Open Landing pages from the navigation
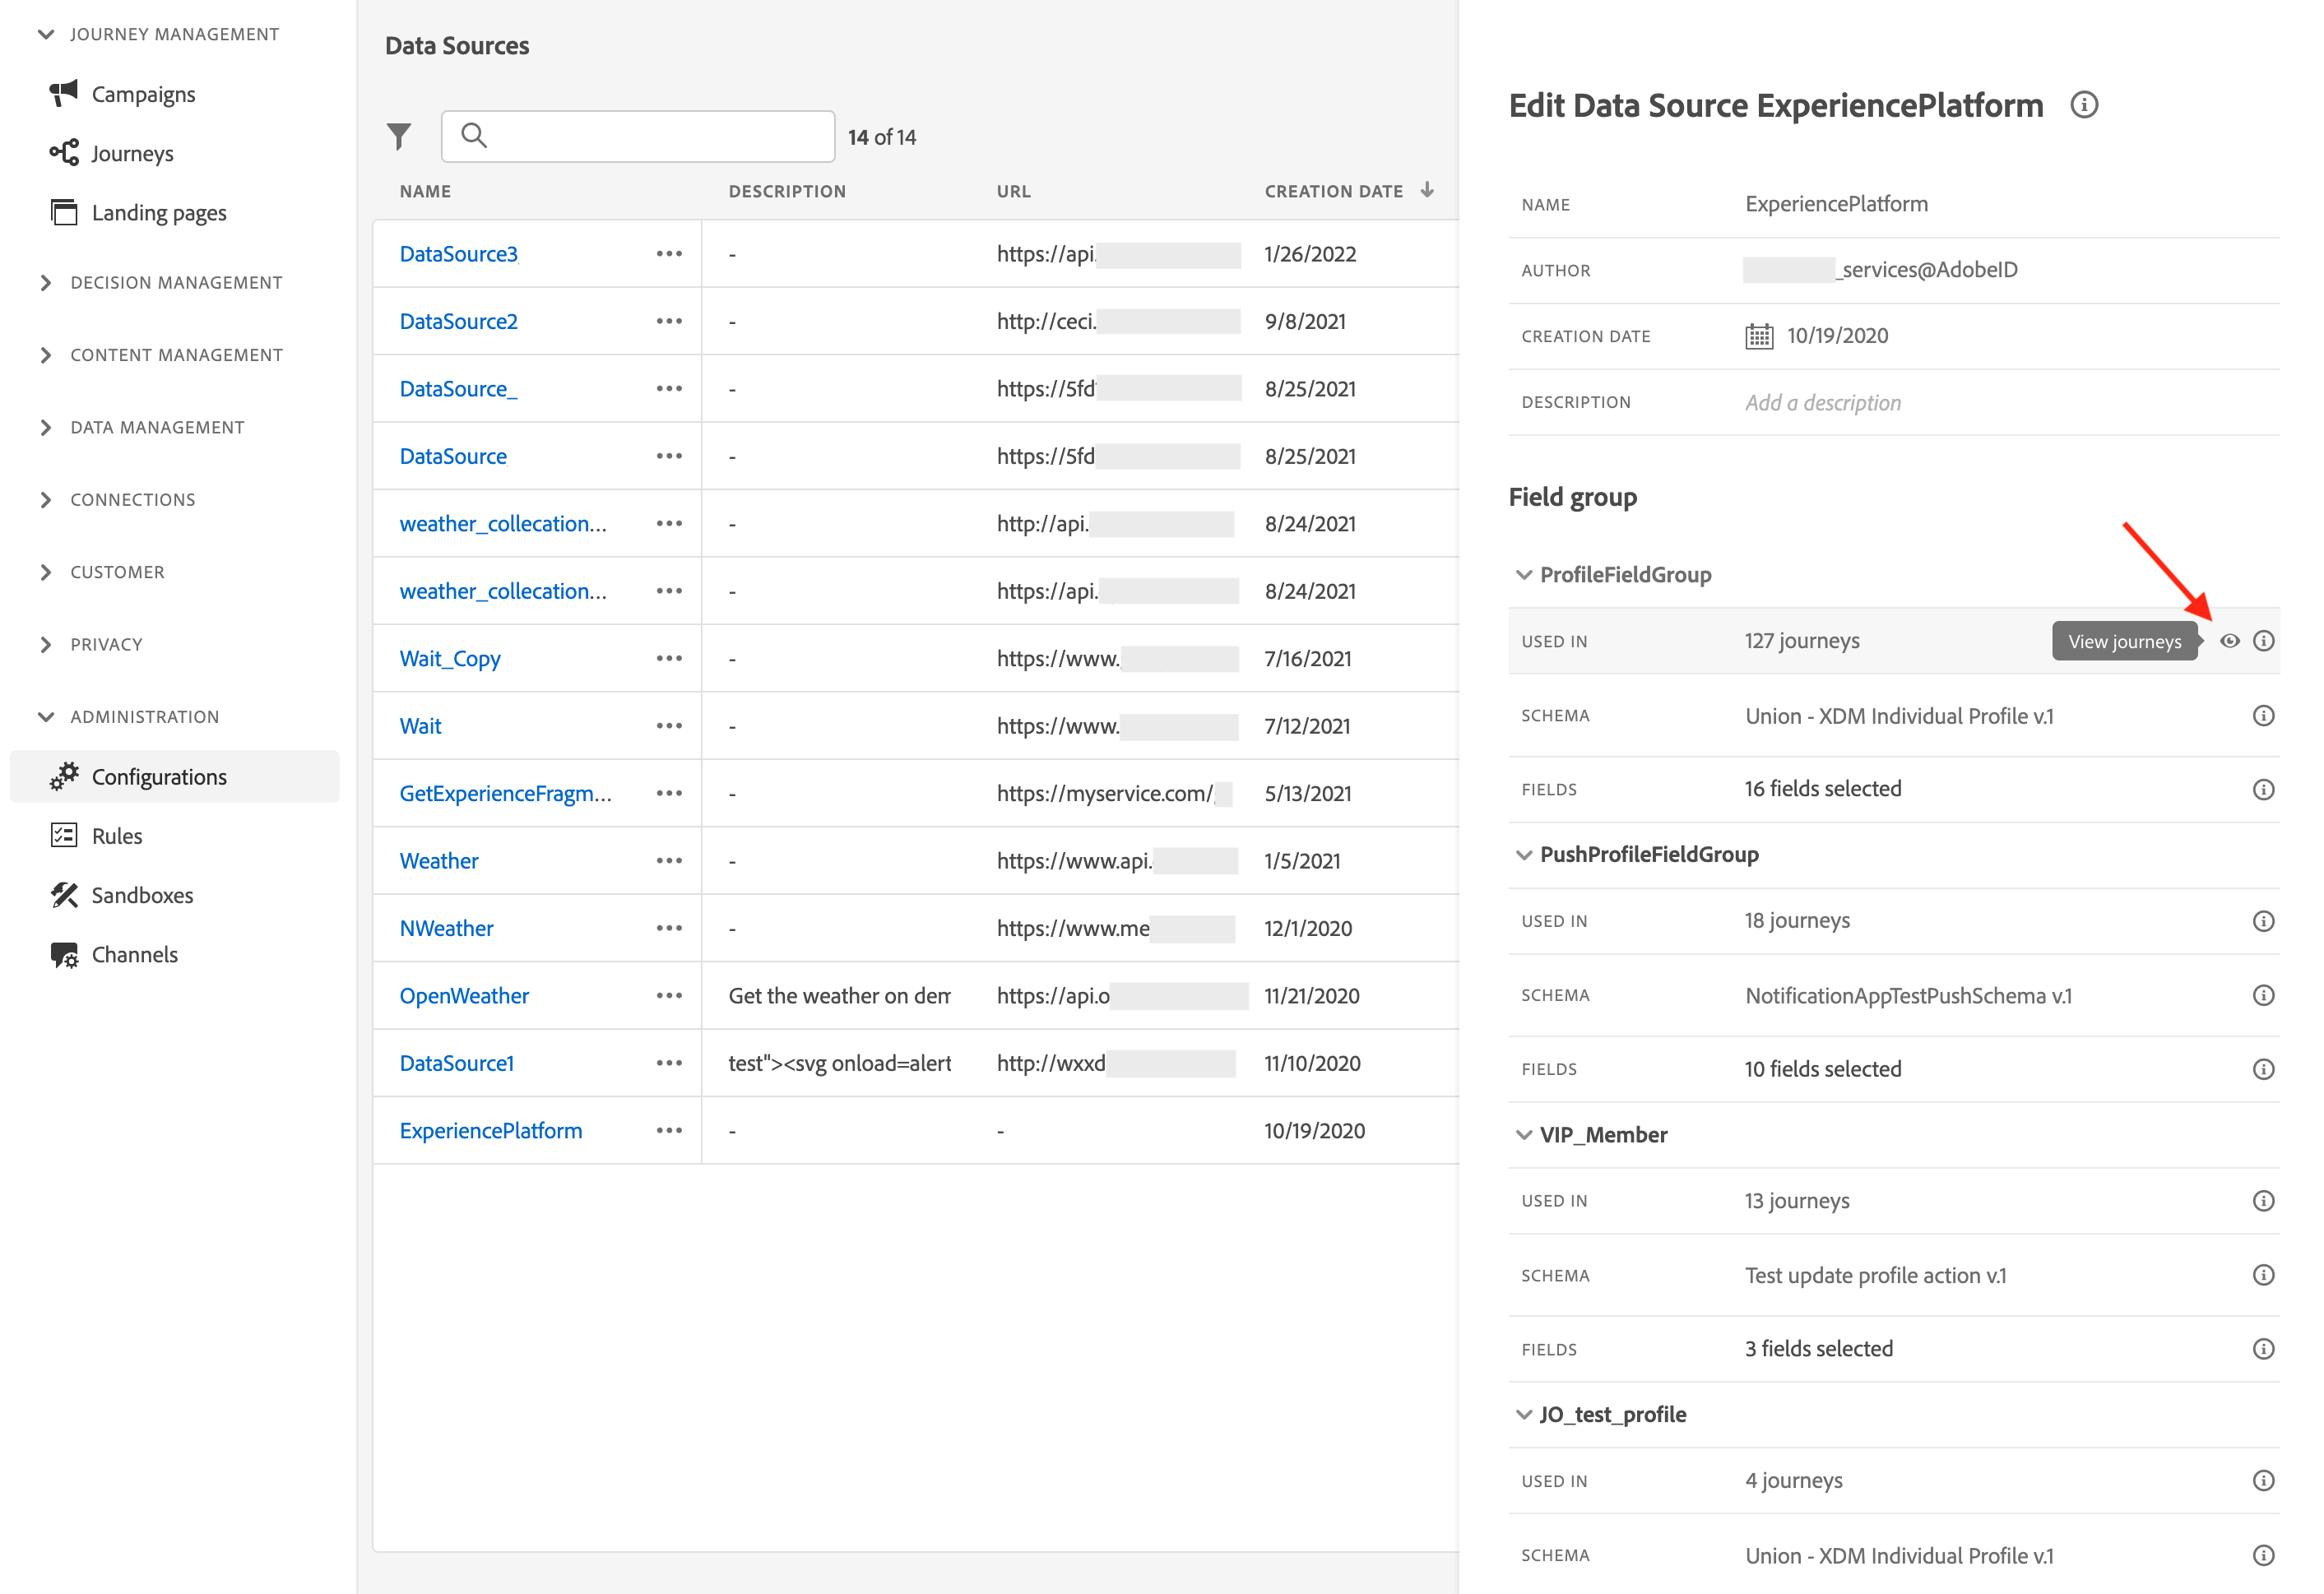 [x=158, y=213]
